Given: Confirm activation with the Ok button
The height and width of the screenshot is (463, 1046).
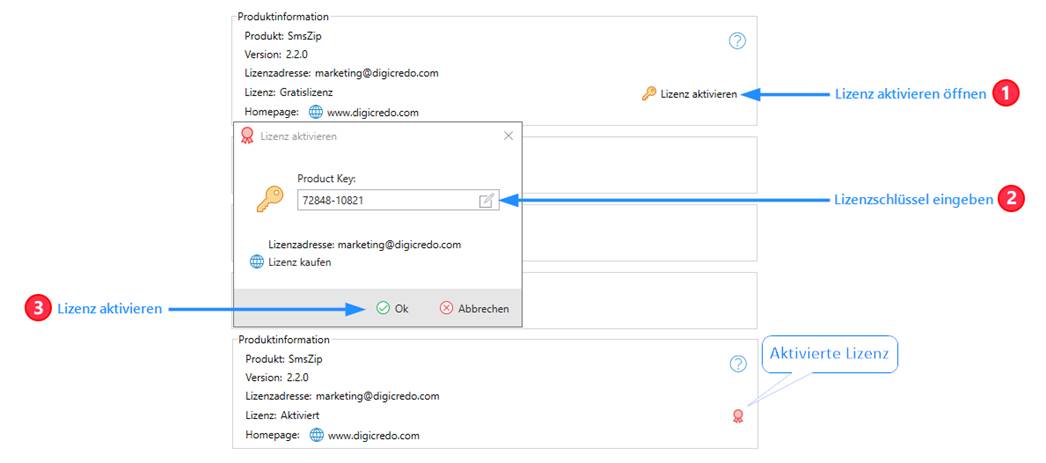Looking at the screenshot, I should 392,309.
